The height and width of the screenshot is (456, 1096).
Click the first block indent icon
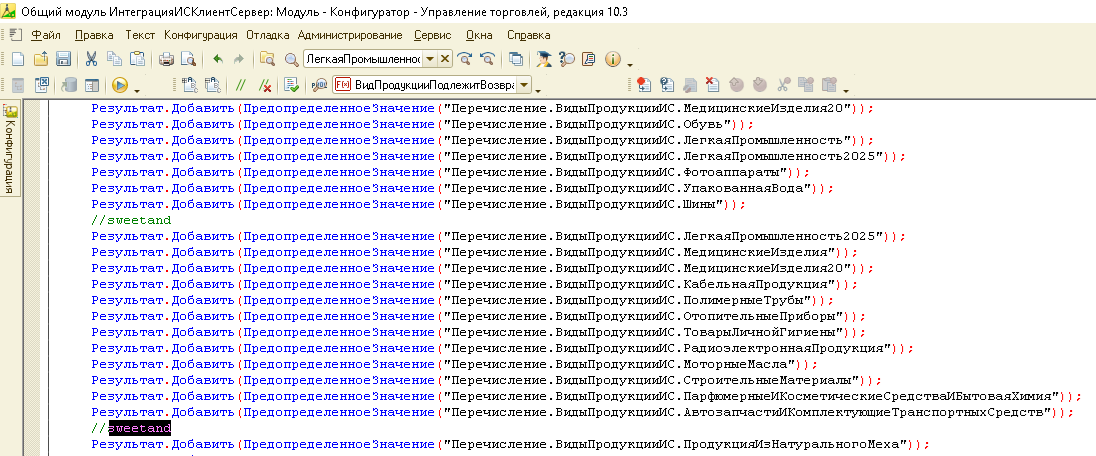point(189,85)
